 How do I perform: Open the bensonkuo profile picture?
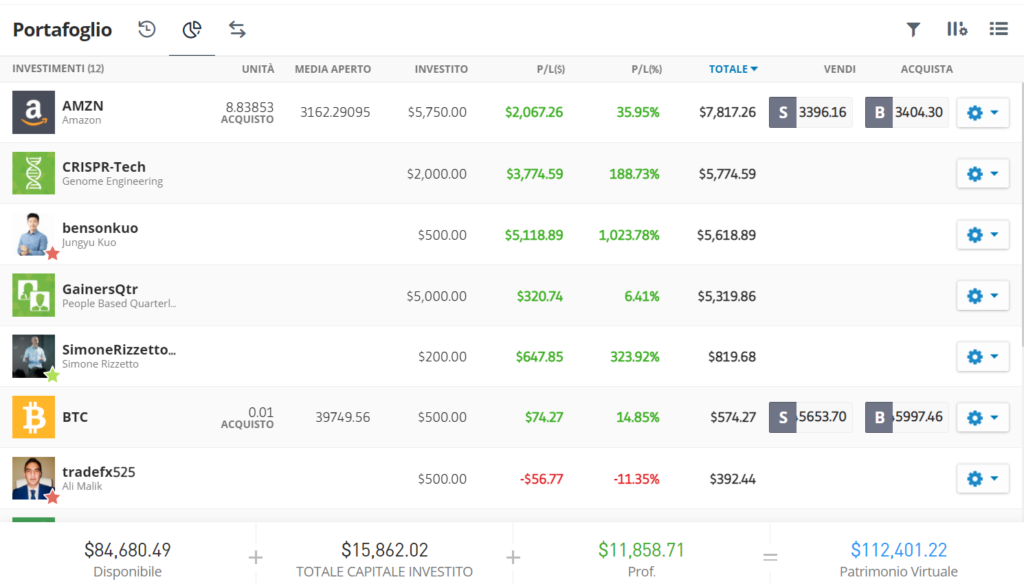click(33, 235)
